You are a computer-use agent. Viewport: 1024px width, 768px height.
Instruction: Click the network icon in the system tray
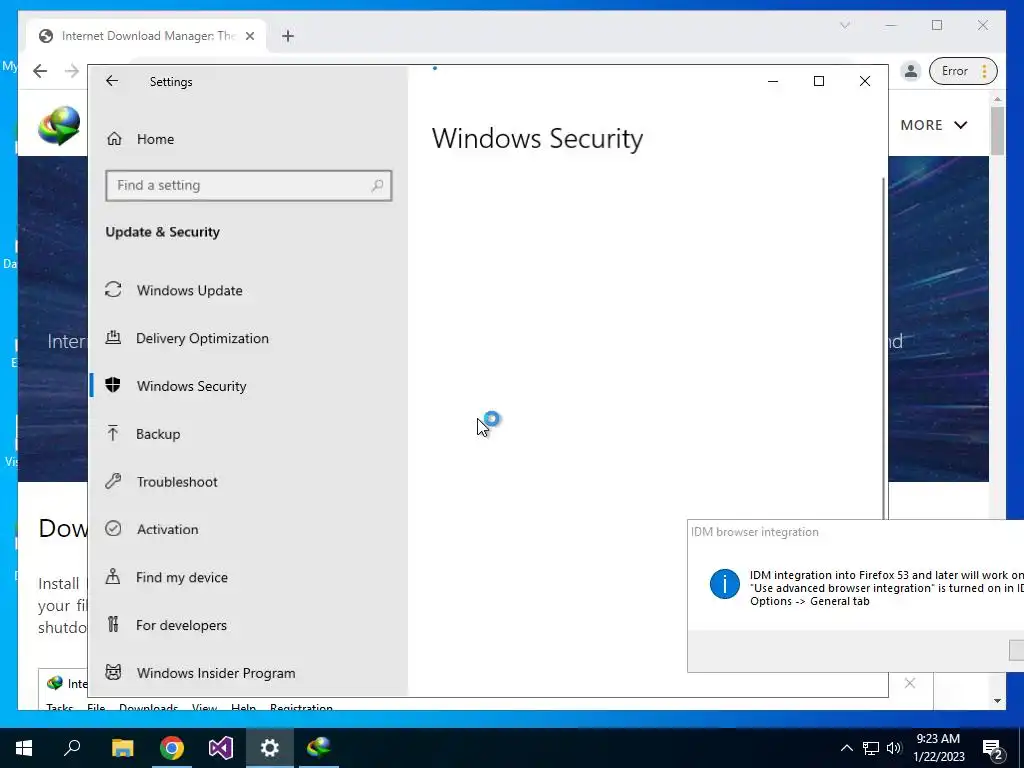[871, 748]
